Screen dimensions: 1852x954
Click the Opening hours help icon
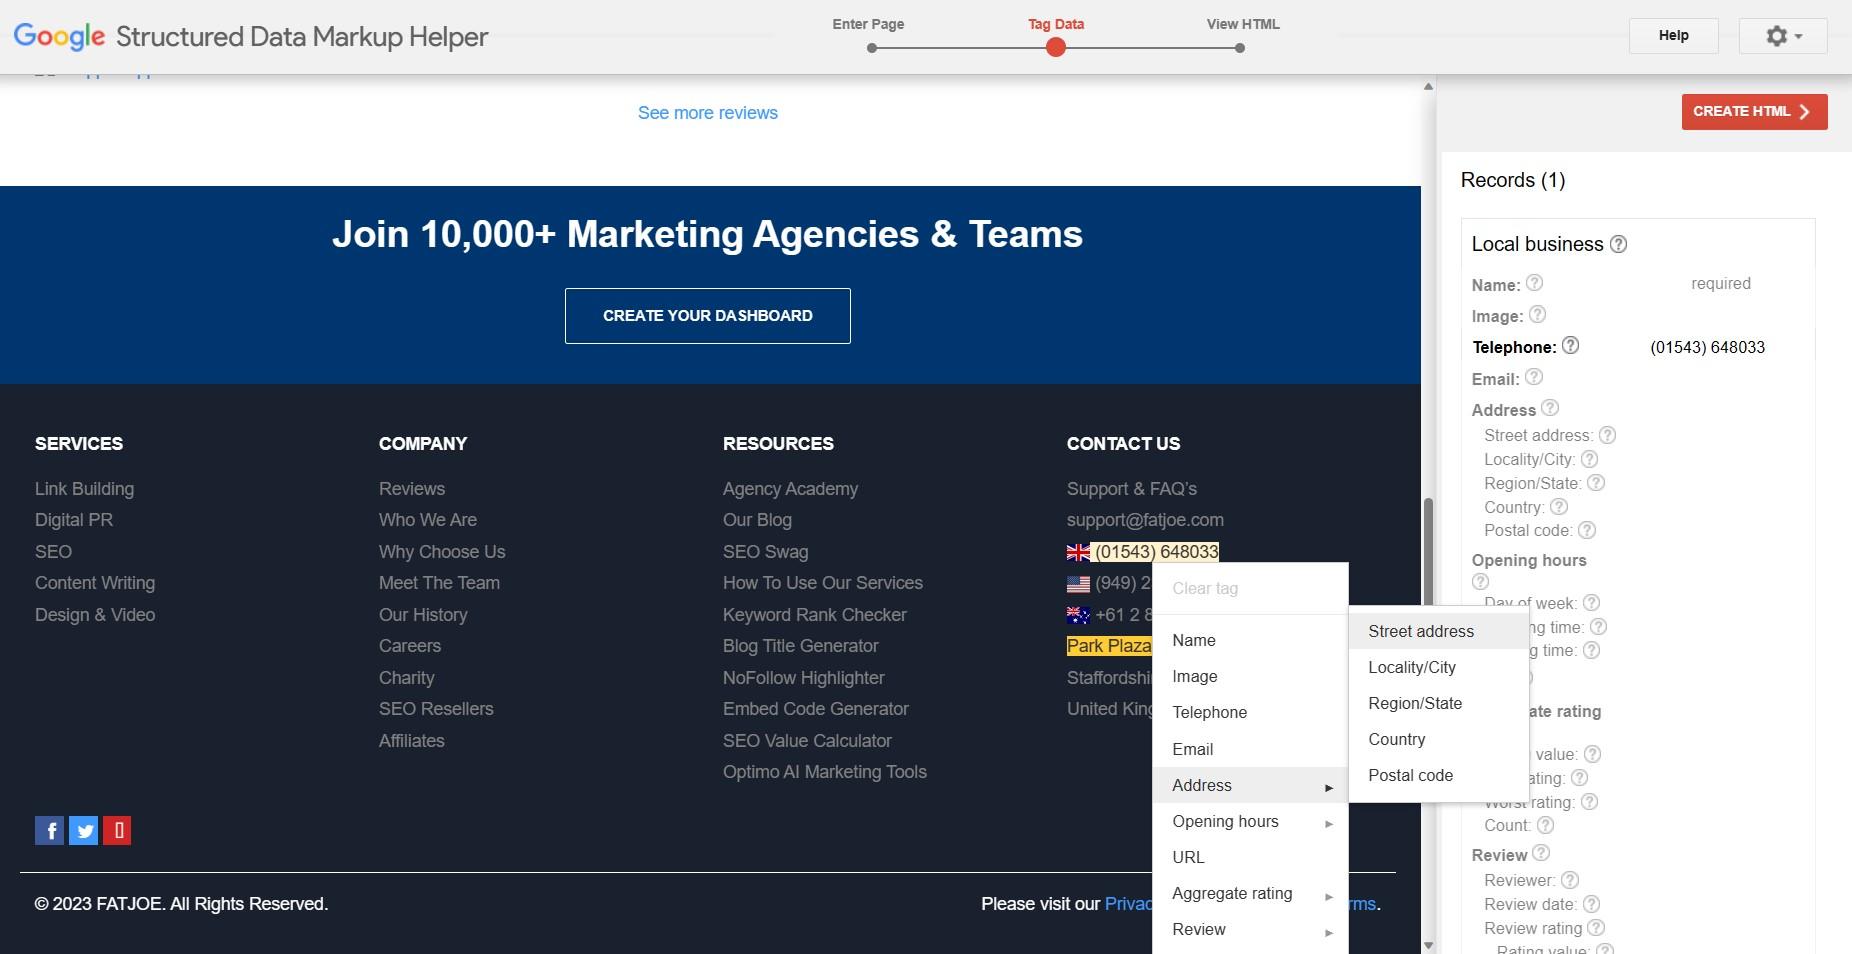[1480, 581]
